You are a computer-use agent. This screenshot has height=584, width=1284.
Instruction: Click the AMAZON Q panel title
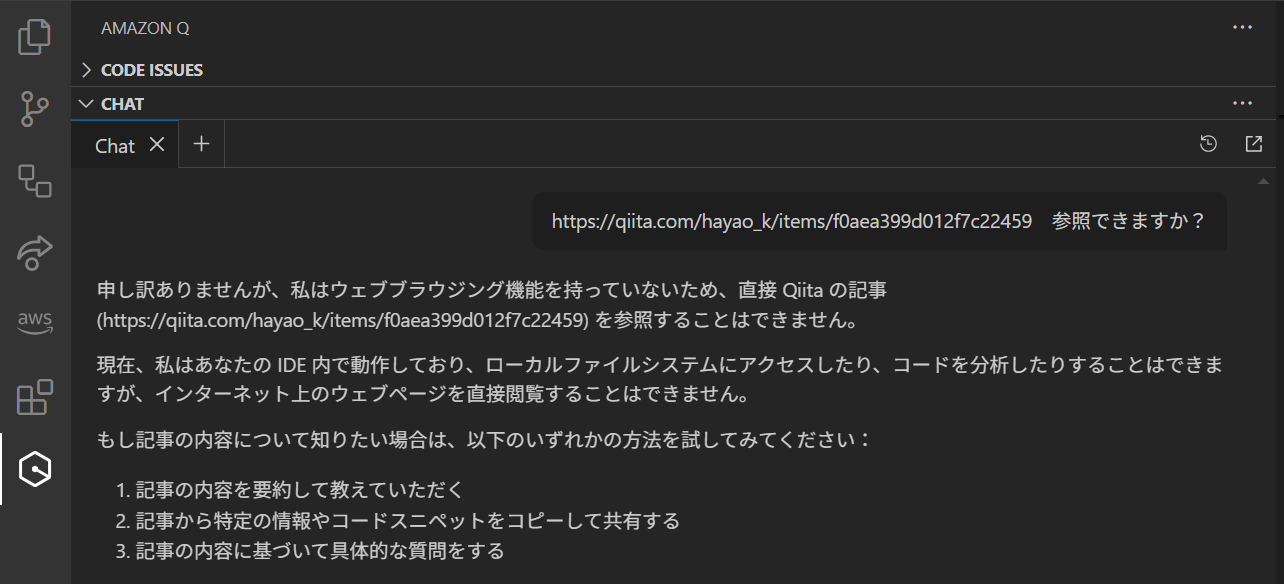[x=145, y=29]
